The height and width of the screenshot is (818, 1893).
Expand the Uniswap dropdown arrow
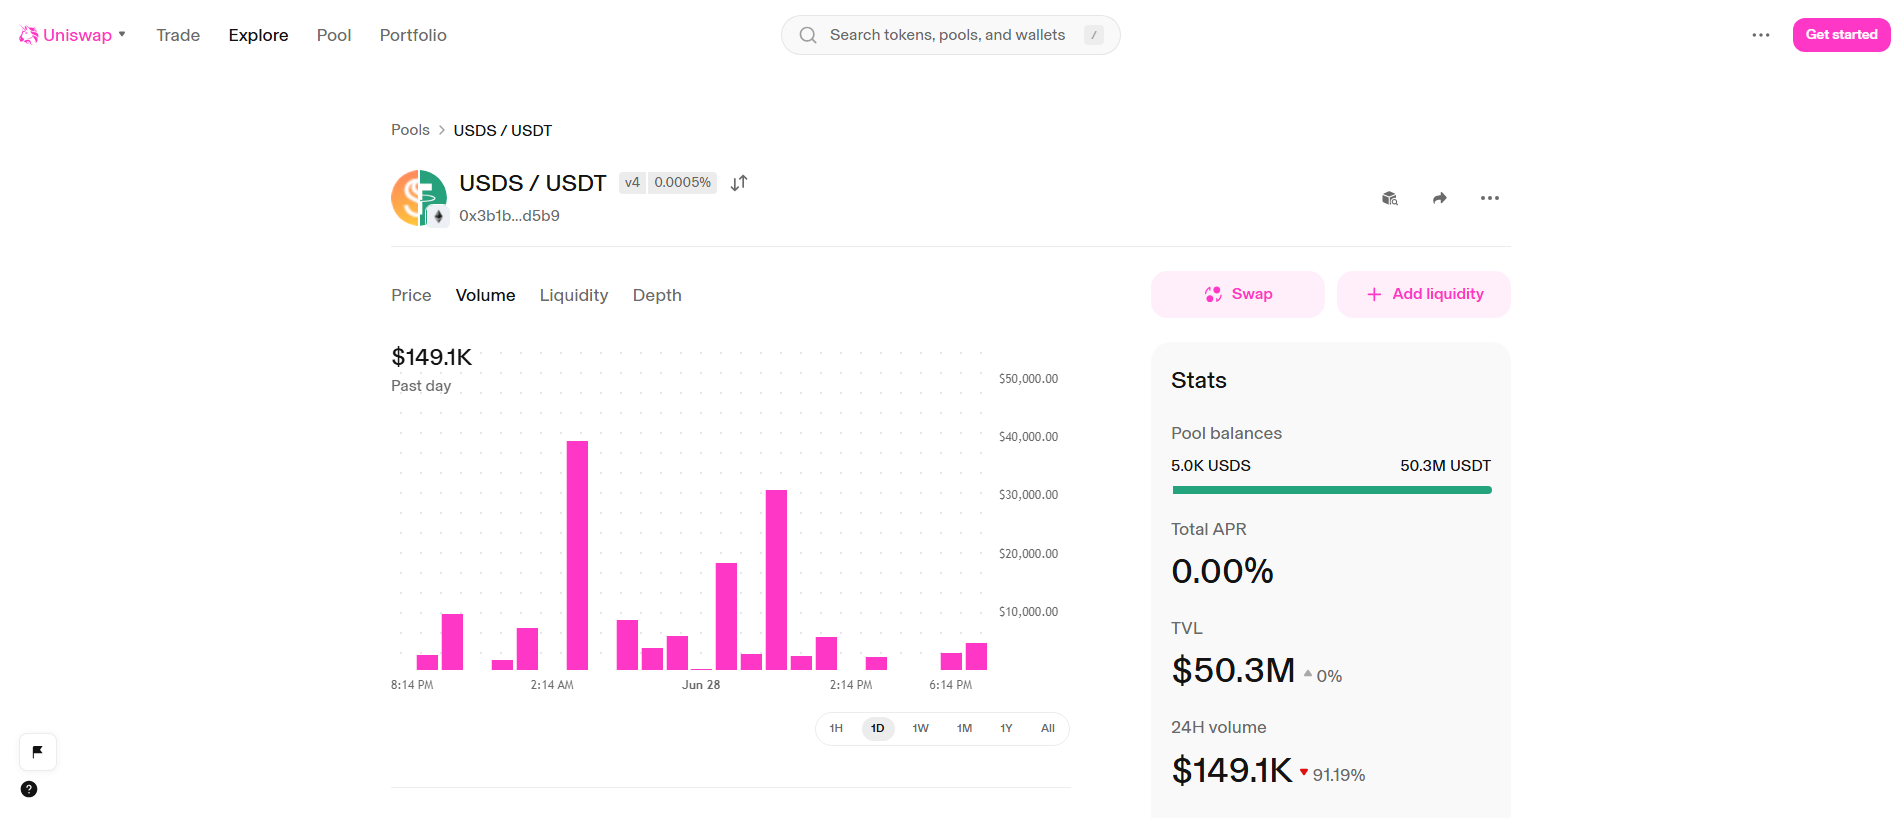122,34
